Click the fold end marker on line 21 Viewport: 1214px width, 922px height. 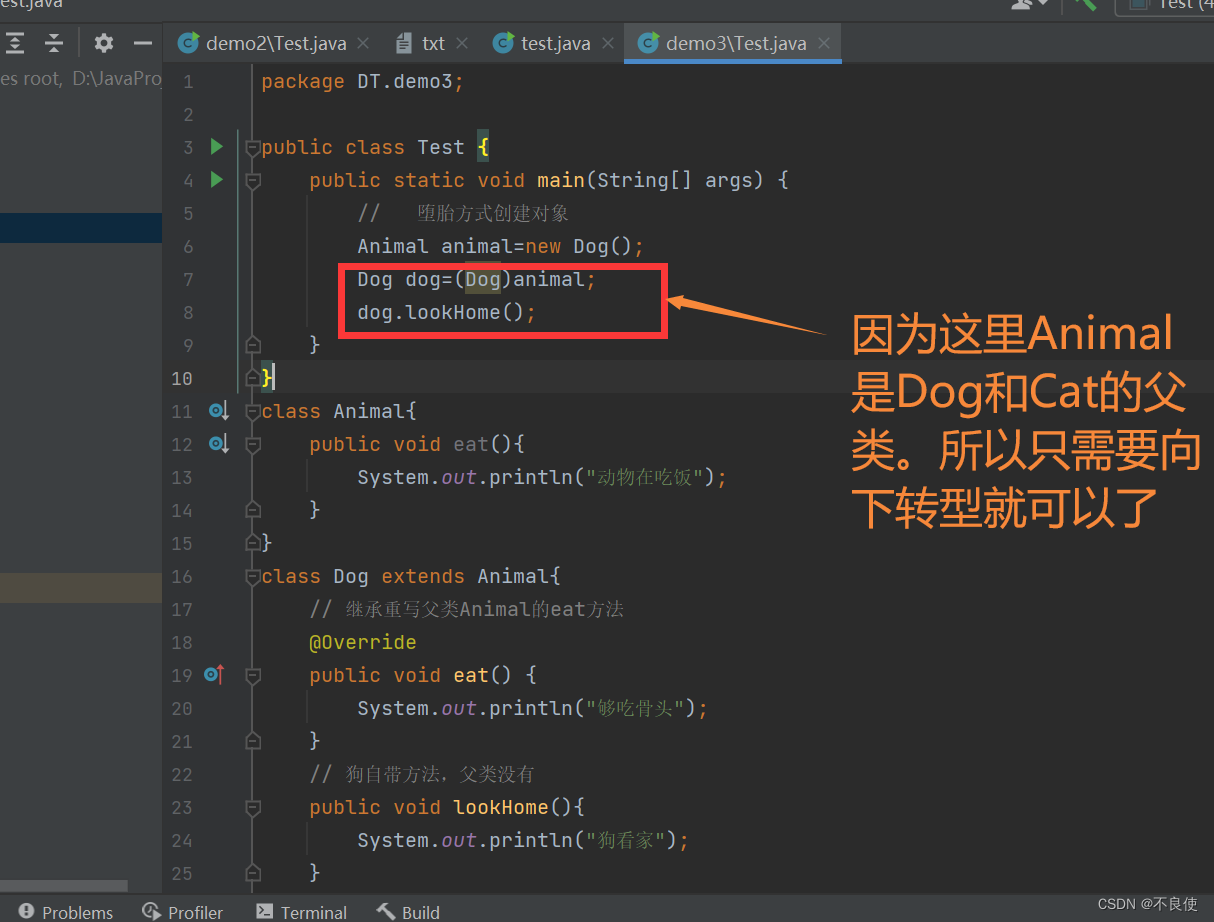click(253, 741)
